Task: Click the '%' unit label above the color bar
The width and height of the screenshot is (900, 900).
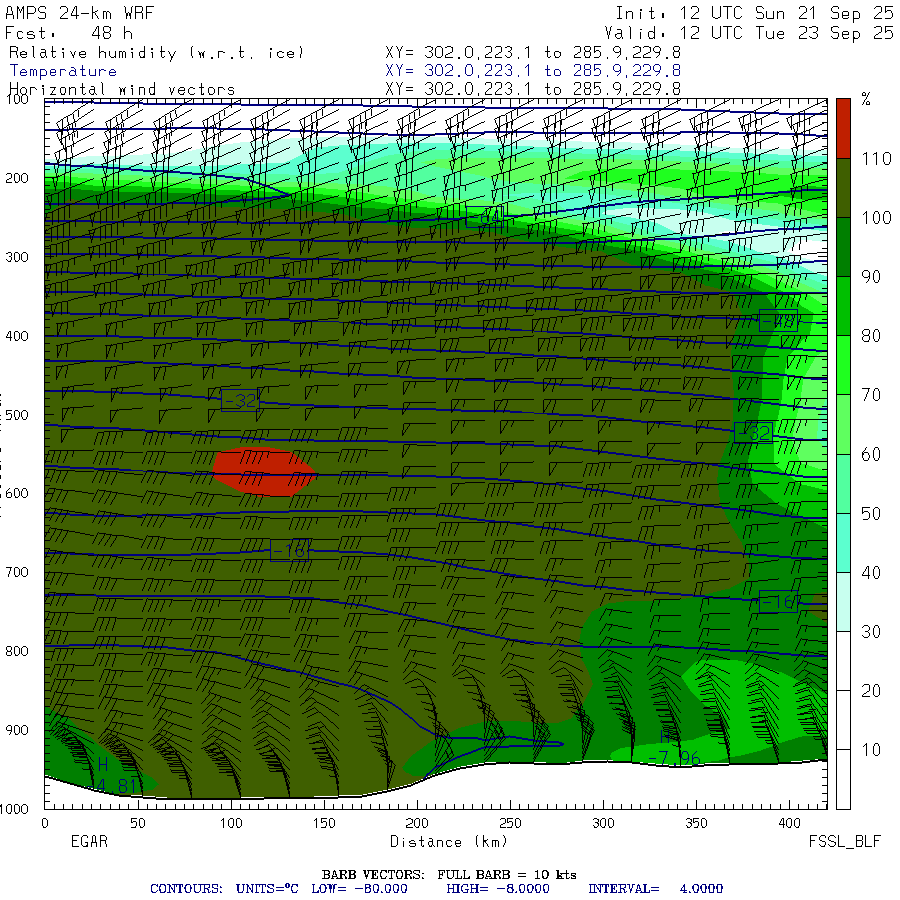Action: [866, 99]
